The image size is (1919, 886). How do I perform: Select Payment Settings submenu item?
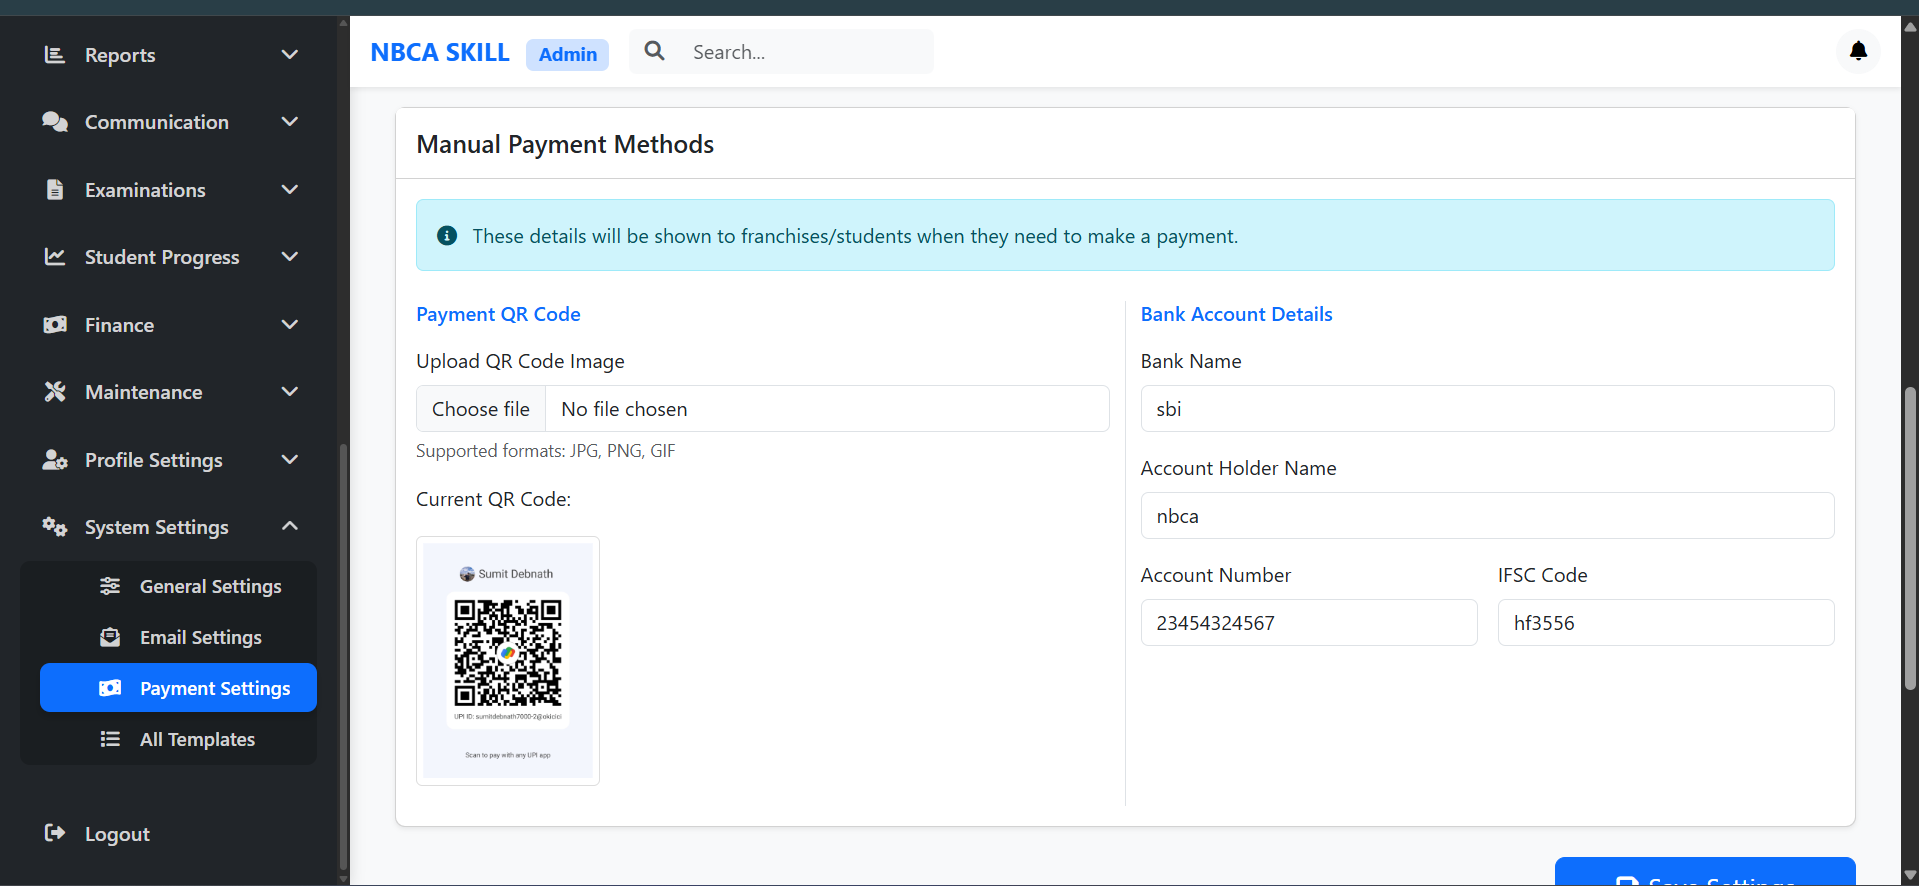(178, 688)
